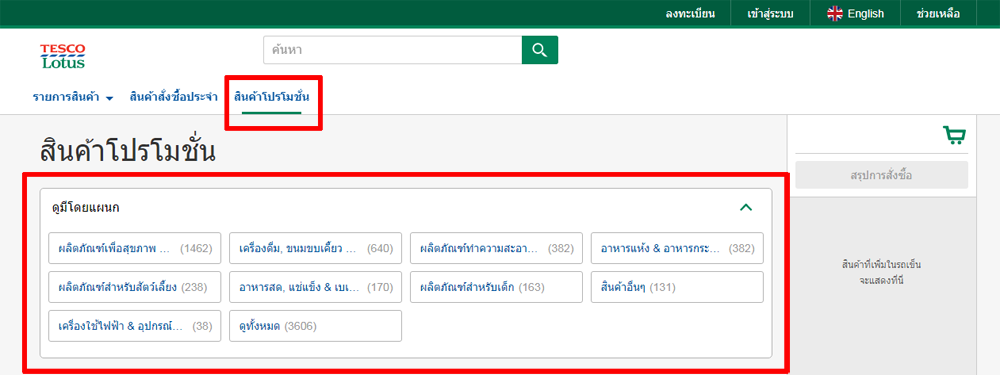Screen dimensions: 1000x375
Task: Choose the สินค้าอื่นๆ category (131)
Action: coord(677,287)
